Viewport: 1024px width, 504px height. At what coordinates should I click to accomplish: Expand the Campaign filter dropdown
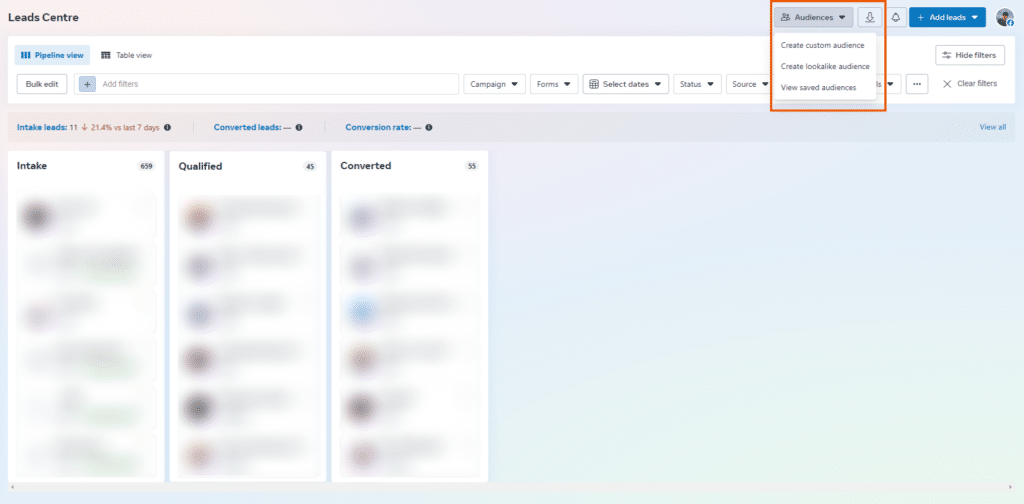pyautogui.click(x=495, y=84)
